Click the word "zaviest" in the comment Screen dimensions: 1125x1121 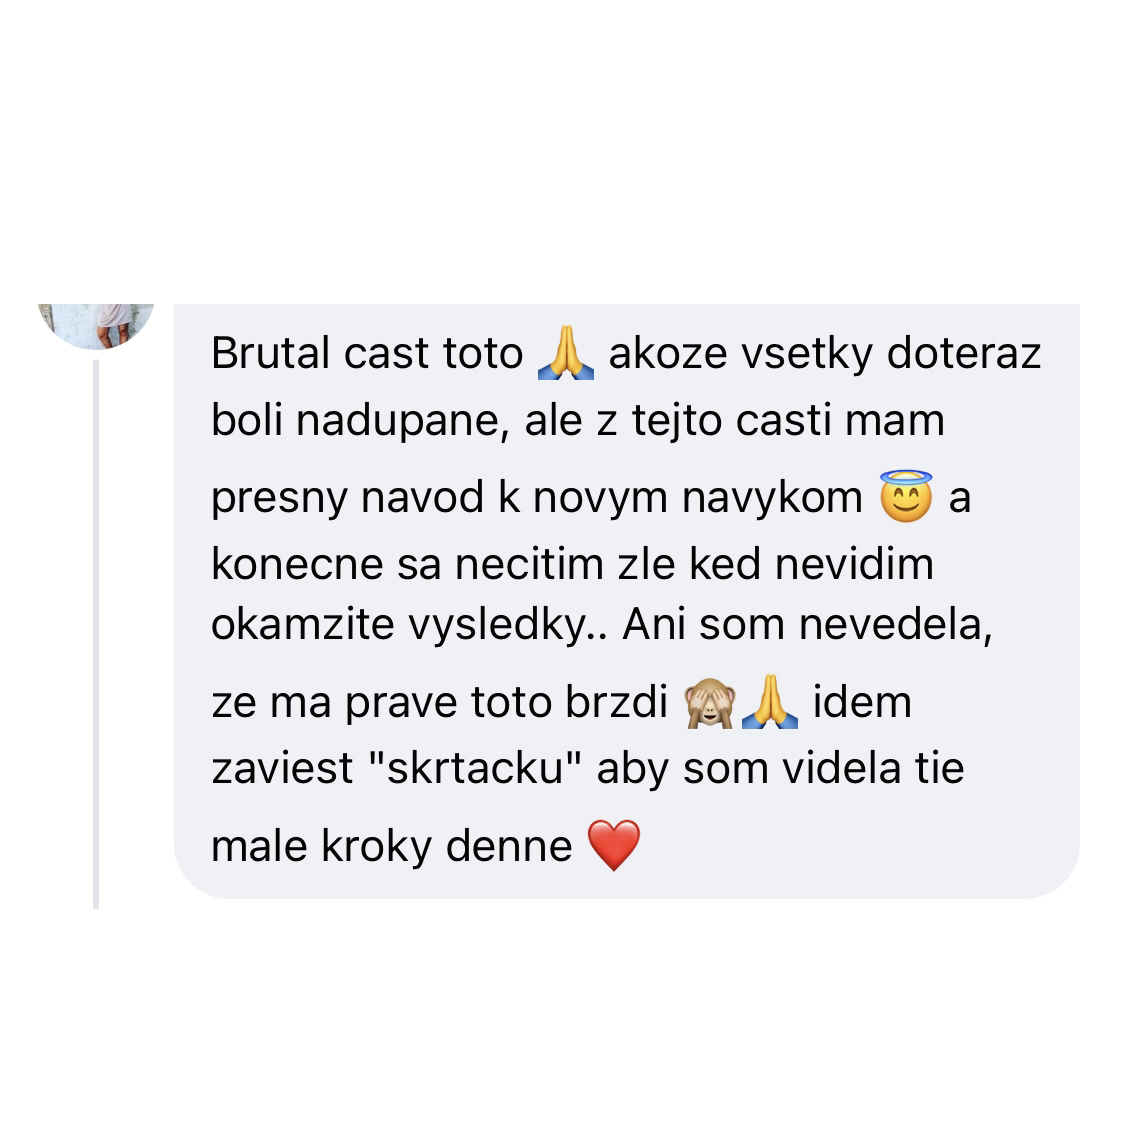pos(283,769)
